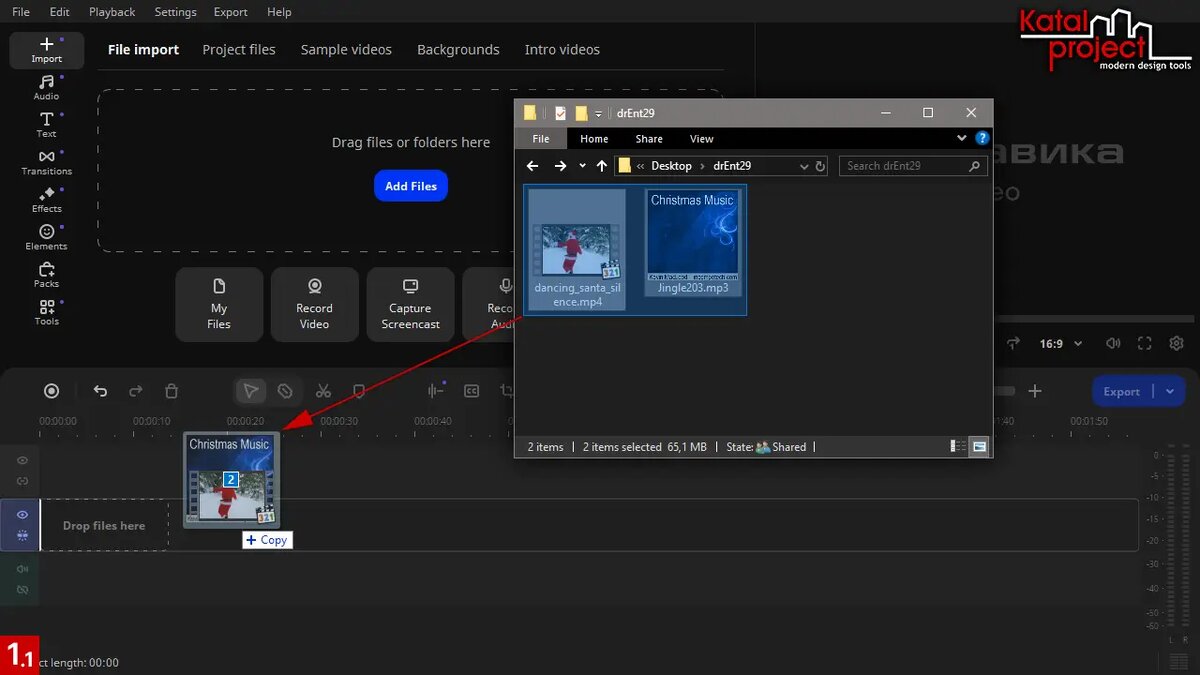Open the Tools panel in the sidebar
The image size is (1200, 675).
(46, 313)
